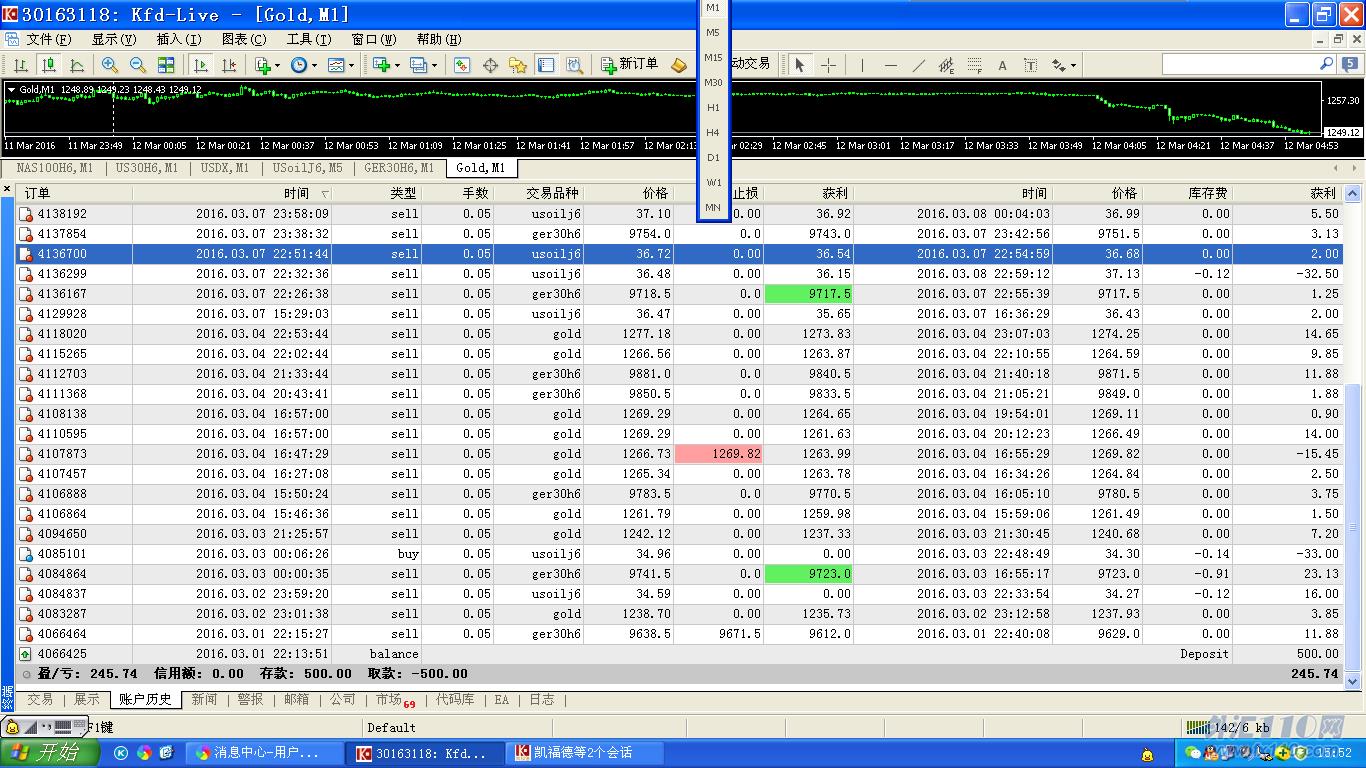Open the 工具 menu
This screenshot has width=1366, height=768.
(309, 39)
